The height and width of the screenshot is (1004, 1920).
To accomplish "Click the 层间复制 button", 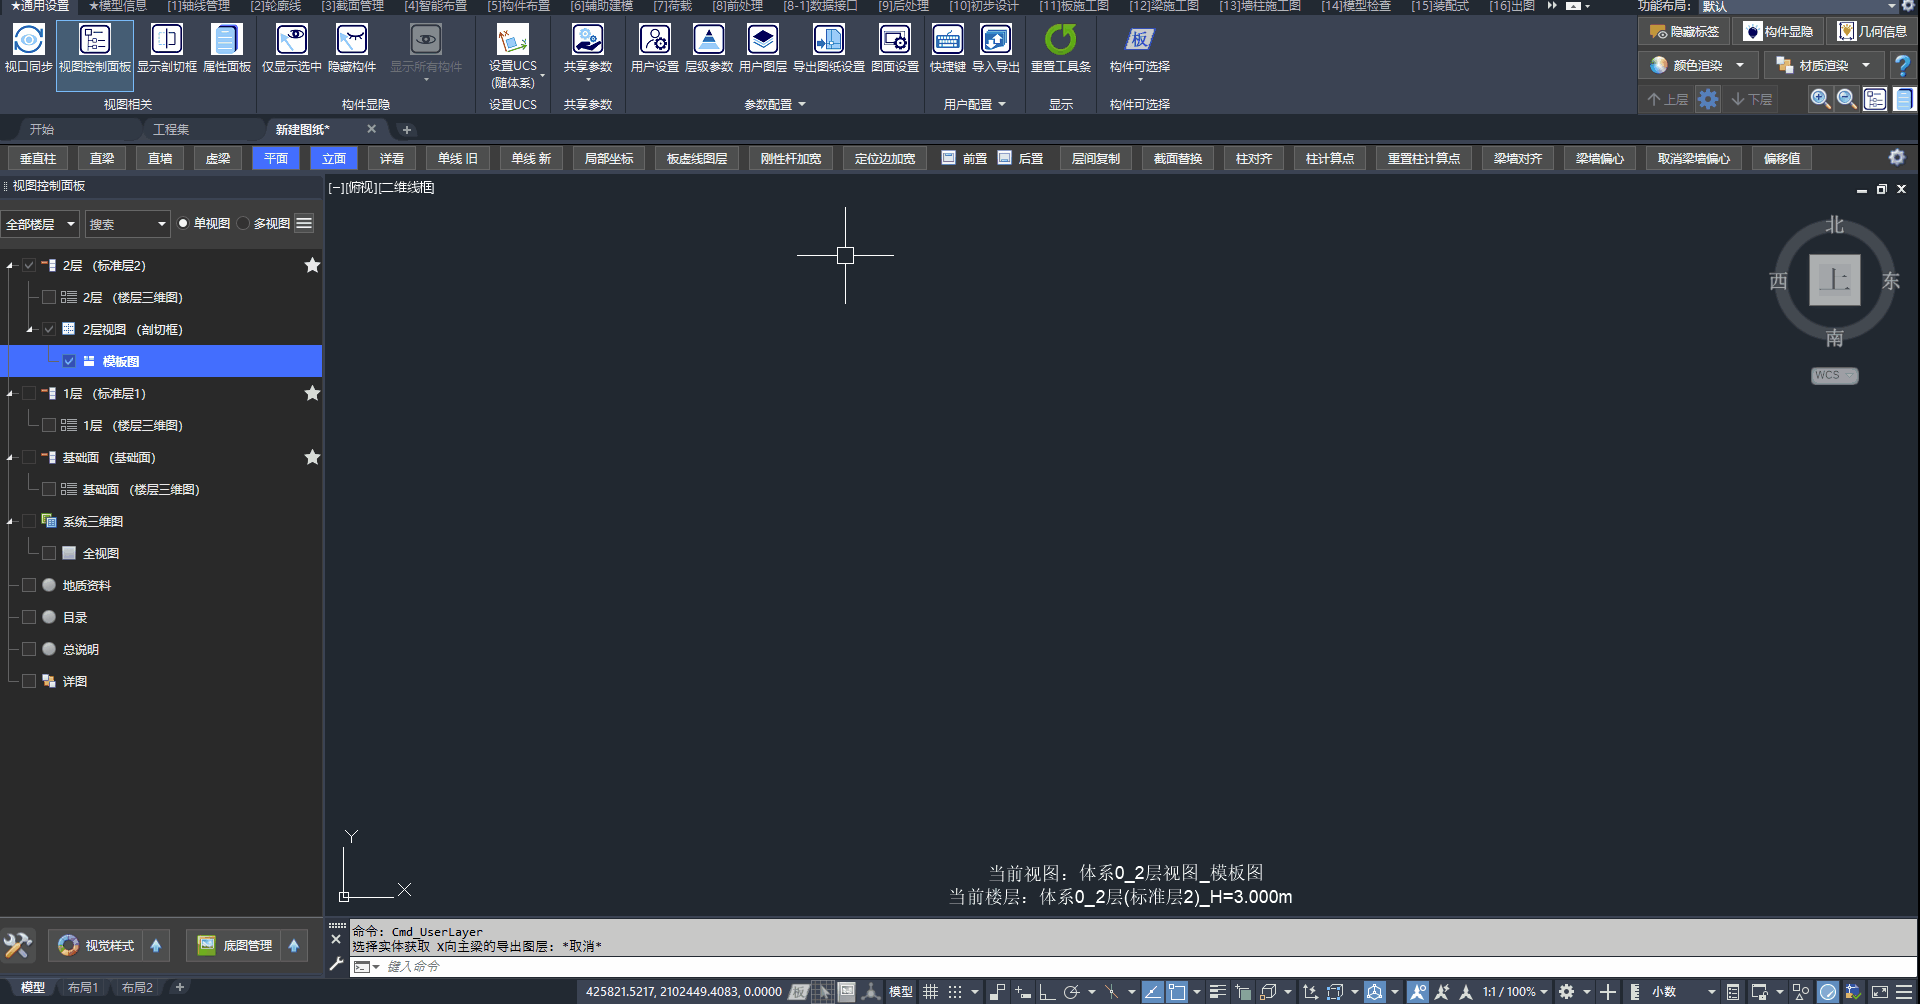I will (1096, 158).
